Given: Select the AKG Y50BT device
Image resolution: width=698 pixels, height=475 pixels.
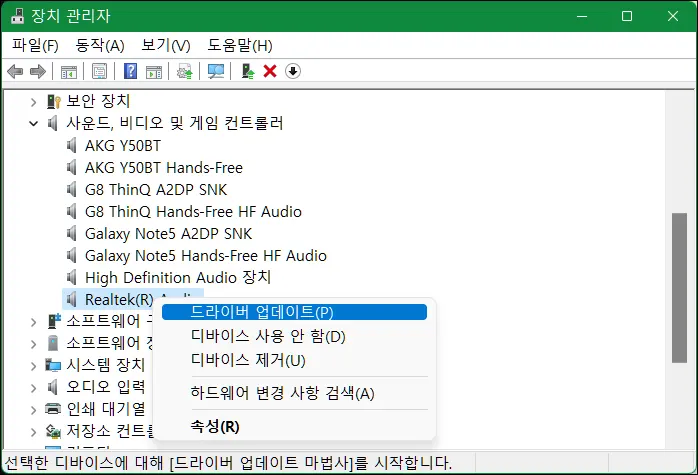Looking at the screenshot, I should [x=123, y=146].
